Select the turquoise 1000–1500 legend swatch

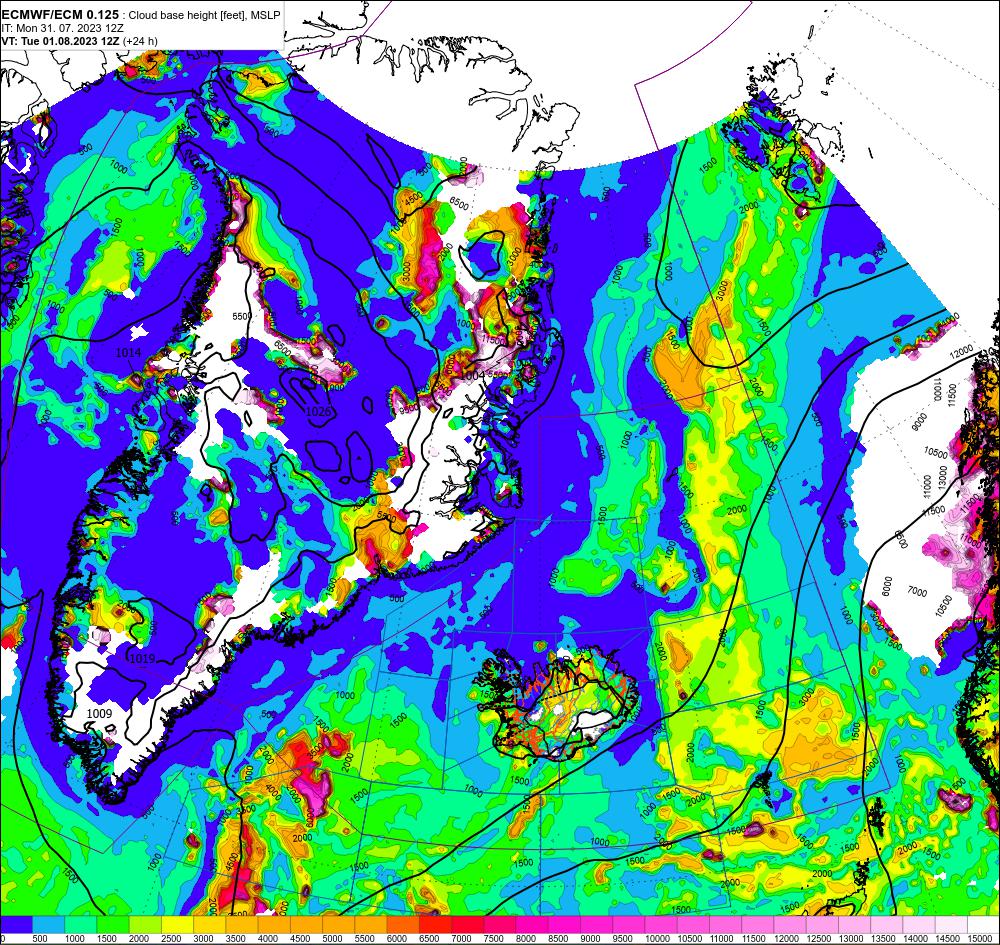coord(81,925)
